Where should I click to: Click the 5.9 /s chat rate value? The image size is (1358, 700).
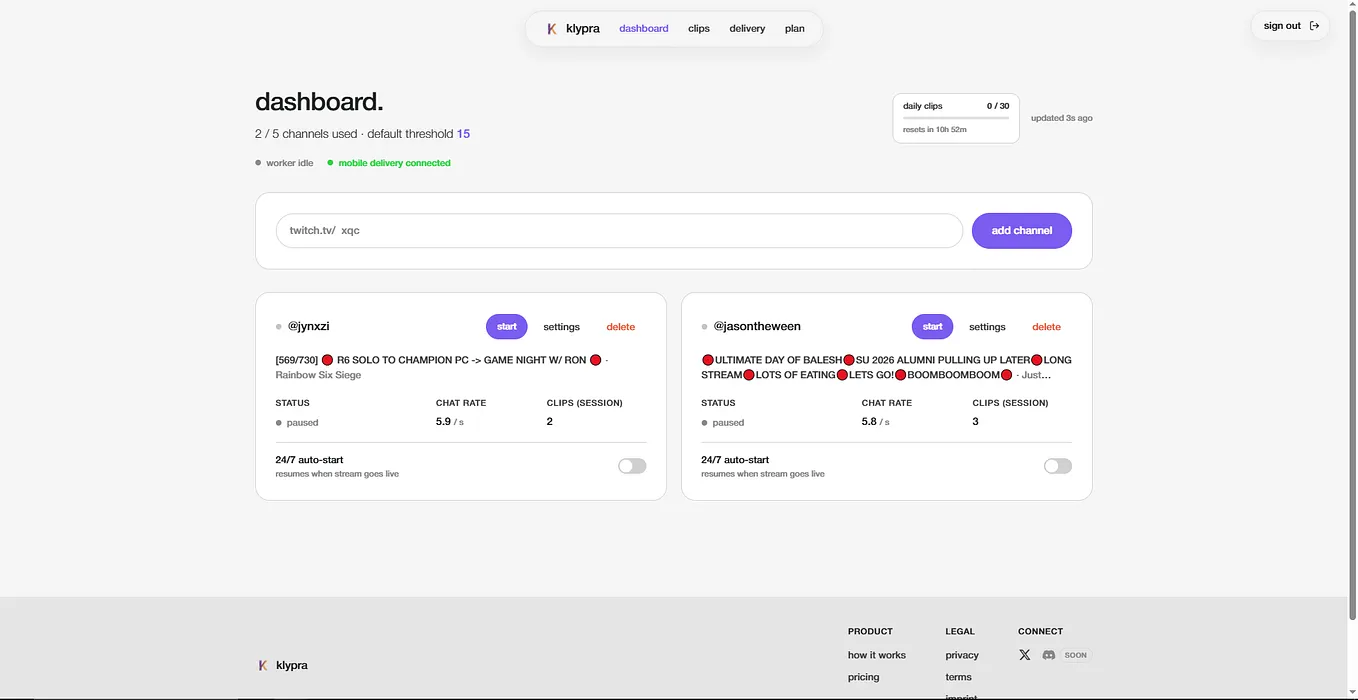[450, 422]
